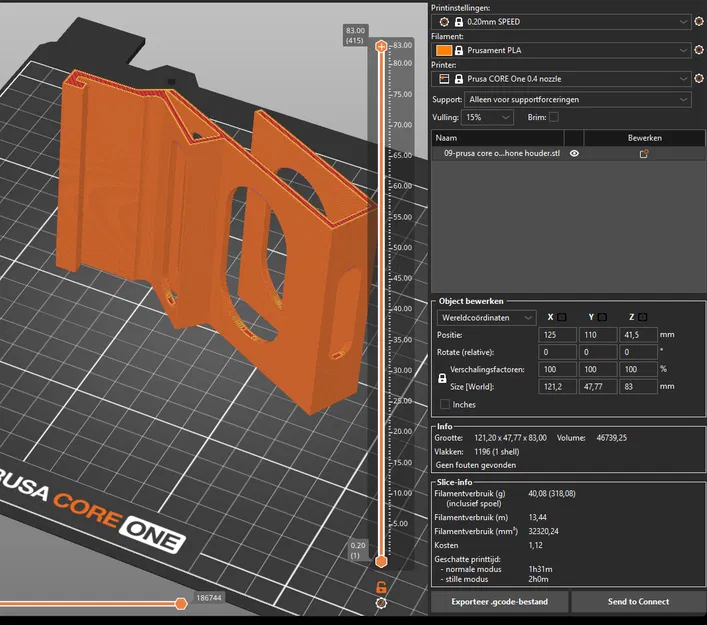Click the Positie Y field showing 110
The image size is (707, 625).
click(598, 335)
